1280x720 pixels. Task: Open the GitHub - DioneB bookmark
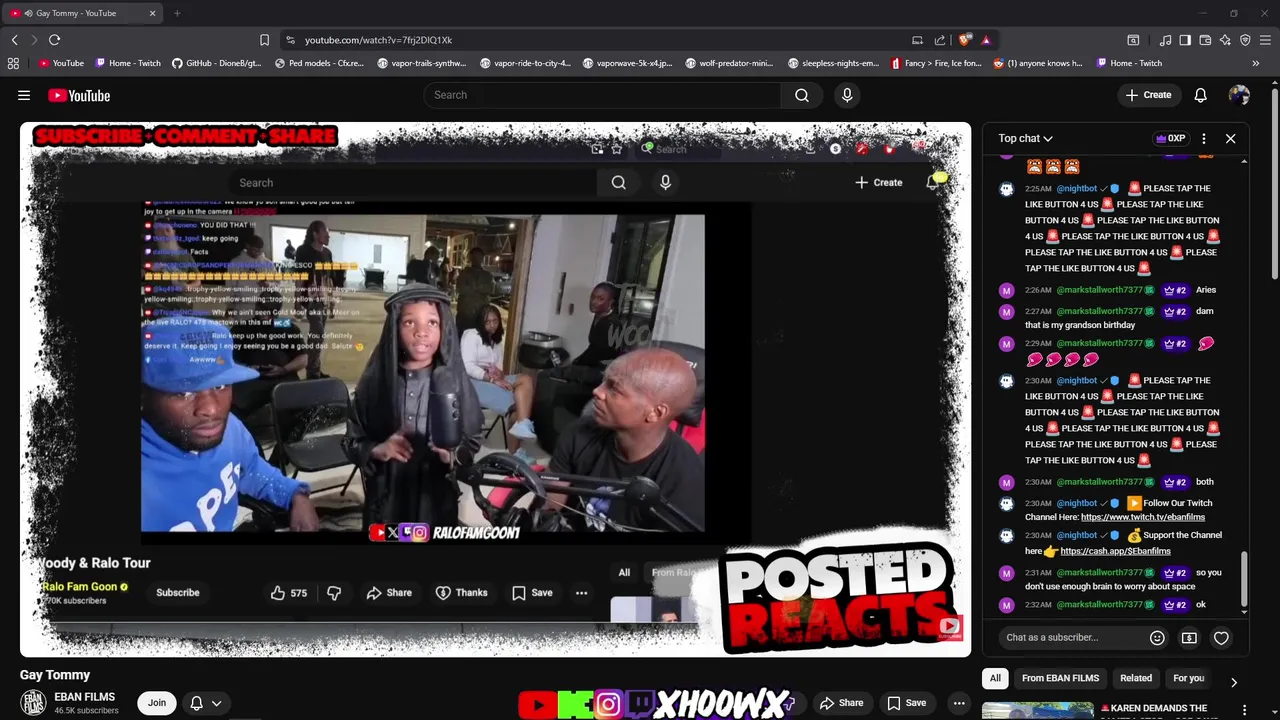coord(216,63)
